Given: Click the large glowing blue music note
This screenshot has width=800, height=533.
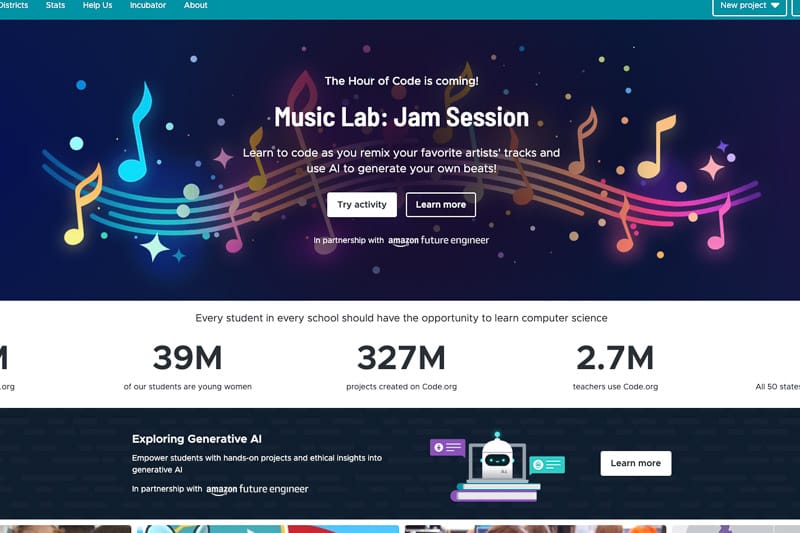Looking at the screenshot, I should point(136,133).
